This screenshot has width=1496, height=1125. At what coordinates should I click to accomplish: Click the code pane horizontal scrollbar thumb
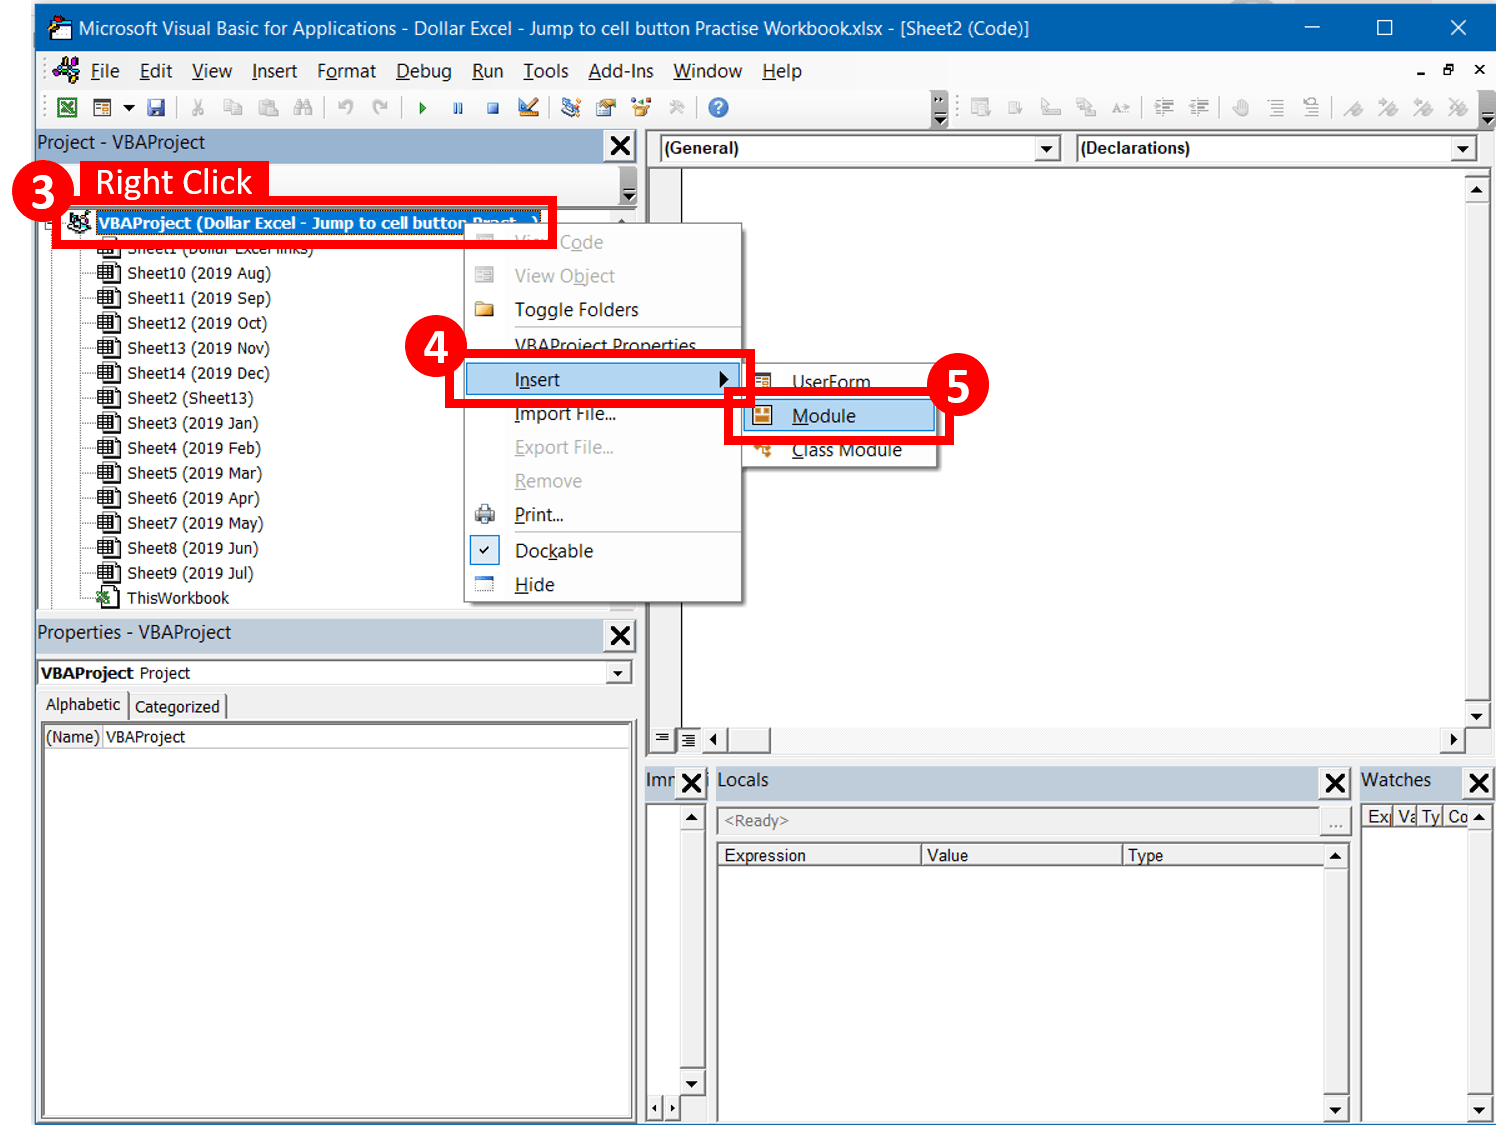click(749, 740)
